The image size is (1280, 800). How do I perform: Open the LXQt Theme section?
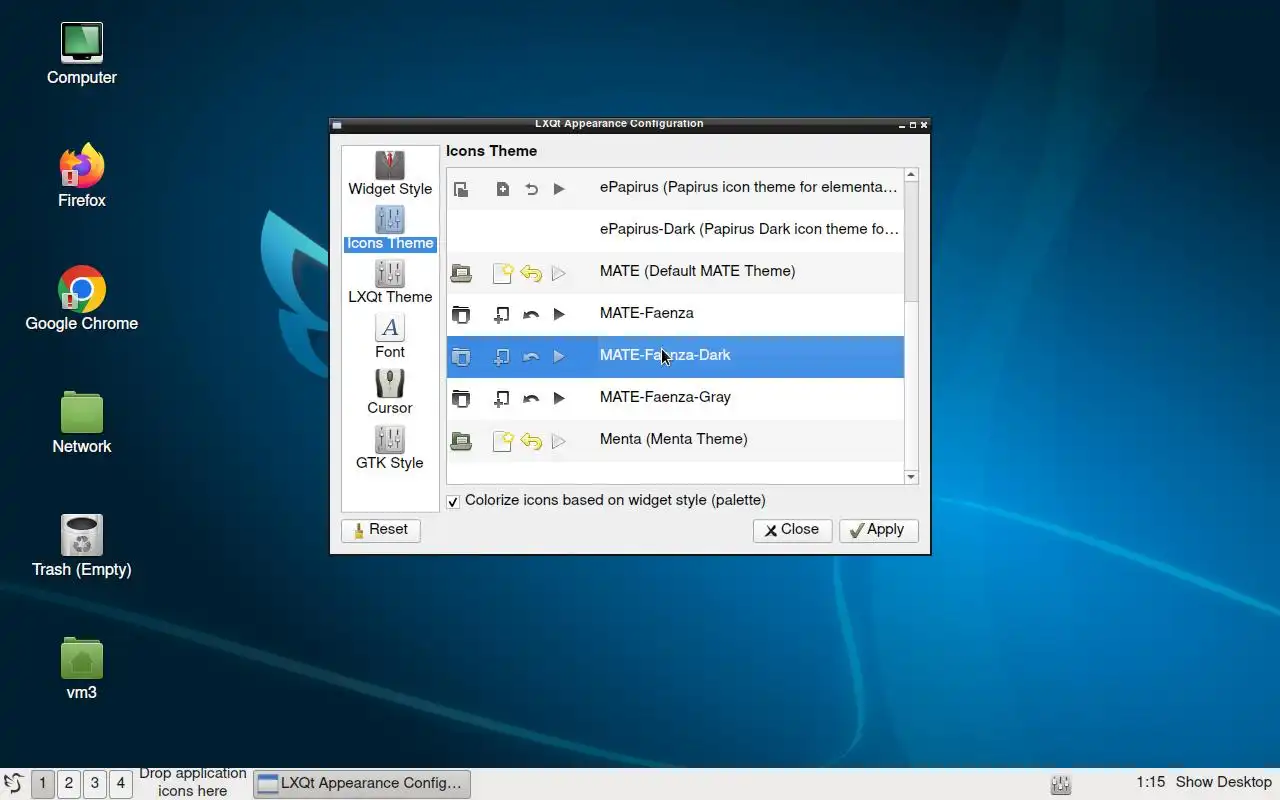pyautogui.click(x=390, y=282)
